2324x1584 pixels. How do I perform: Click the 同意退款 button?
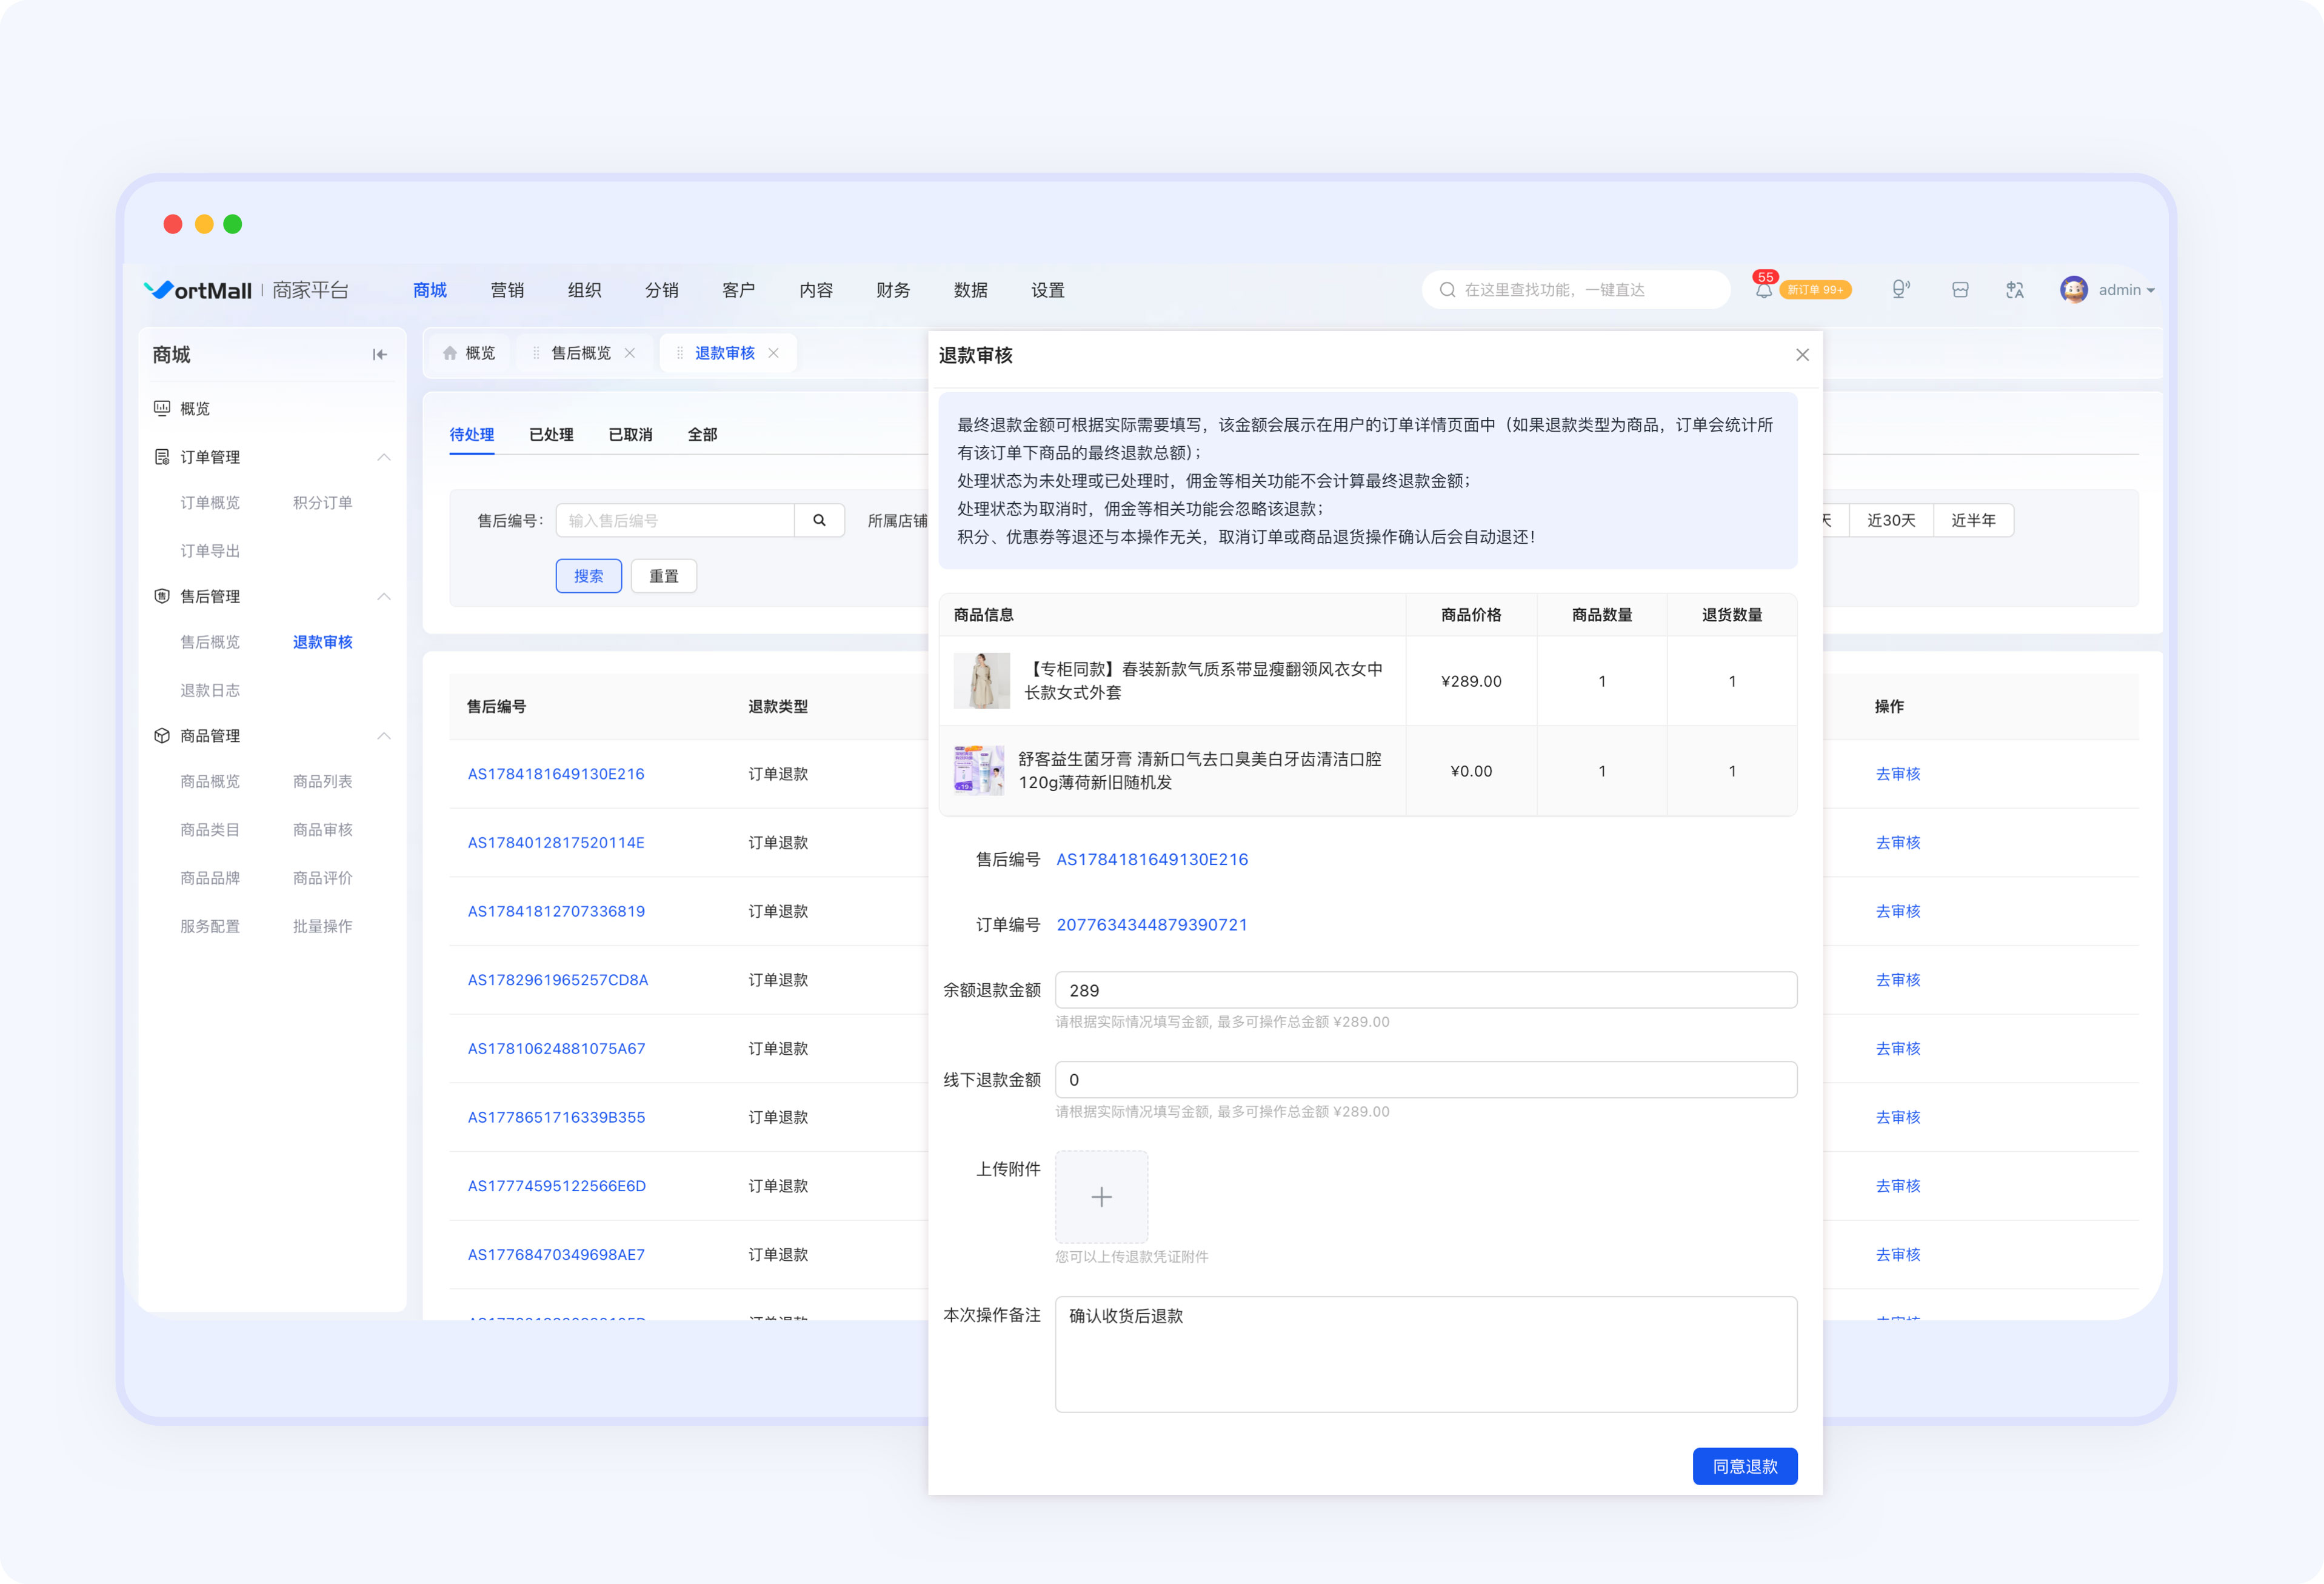[x=1744, y=1466]
